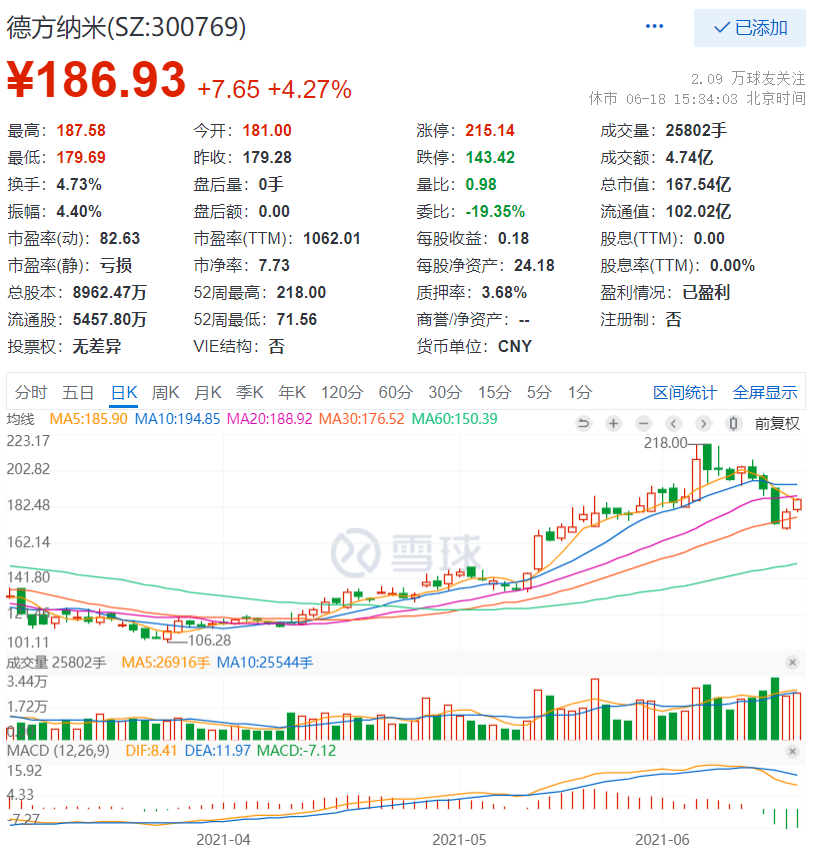Click the volume MA5:26916手 label
Image resolution: width=821 pixels, height=861 pixels.
(x=166, y=662)
